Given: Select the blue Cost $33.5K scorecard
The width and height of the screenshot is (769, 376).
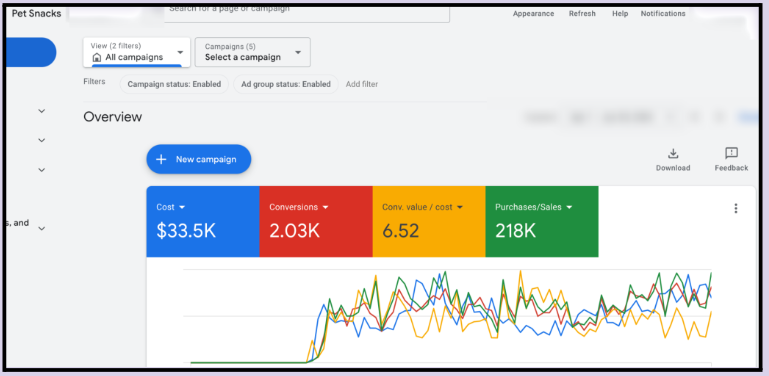Looking at the screenshot, I should (203, 222).
